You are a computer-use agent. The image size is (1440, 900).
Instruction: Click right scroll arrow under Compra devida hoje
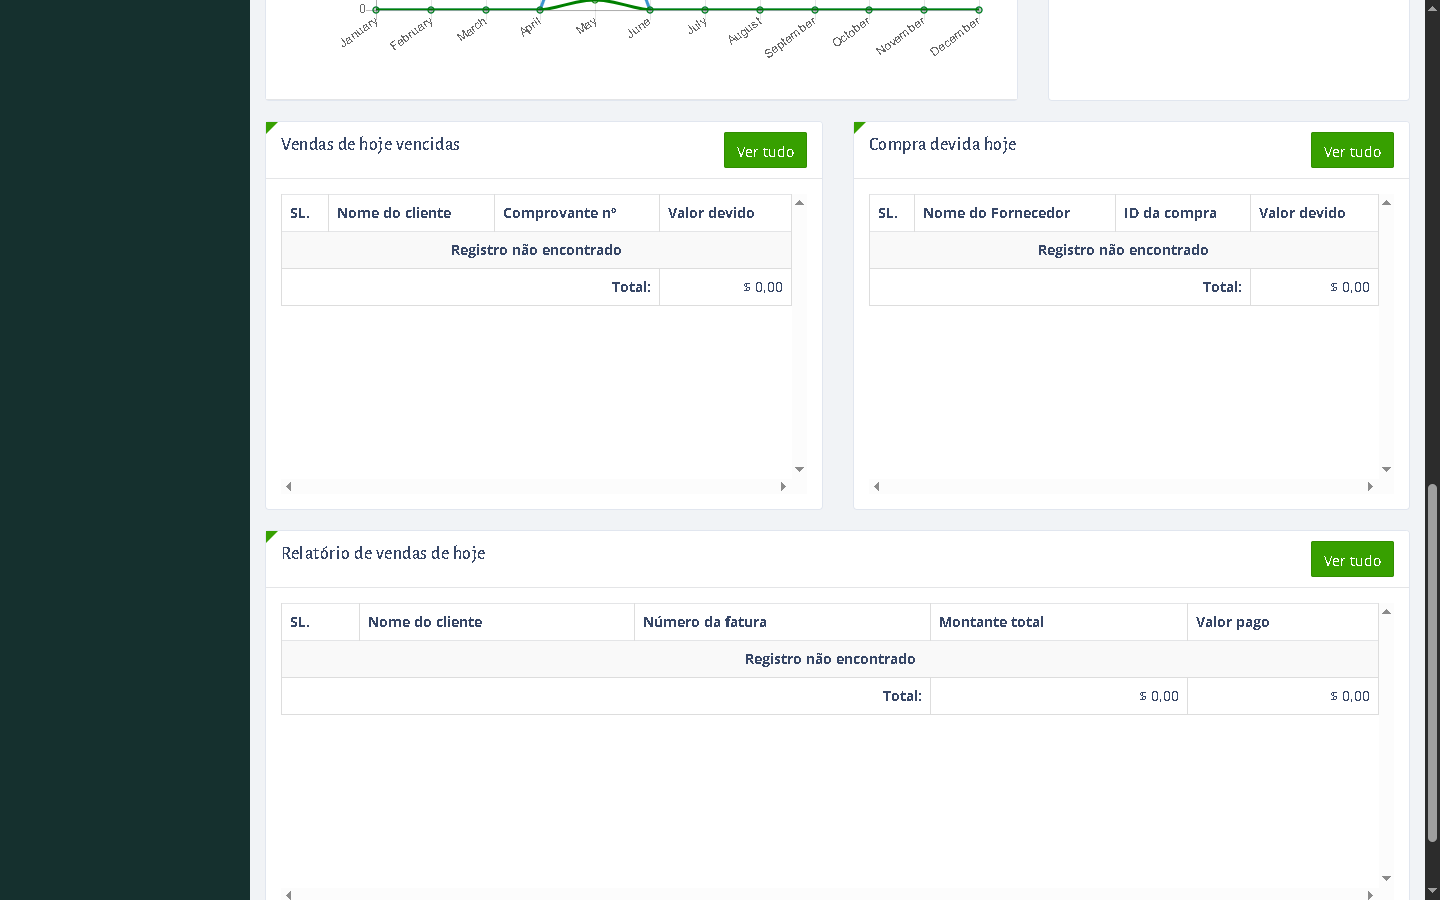click(1370, 487)
